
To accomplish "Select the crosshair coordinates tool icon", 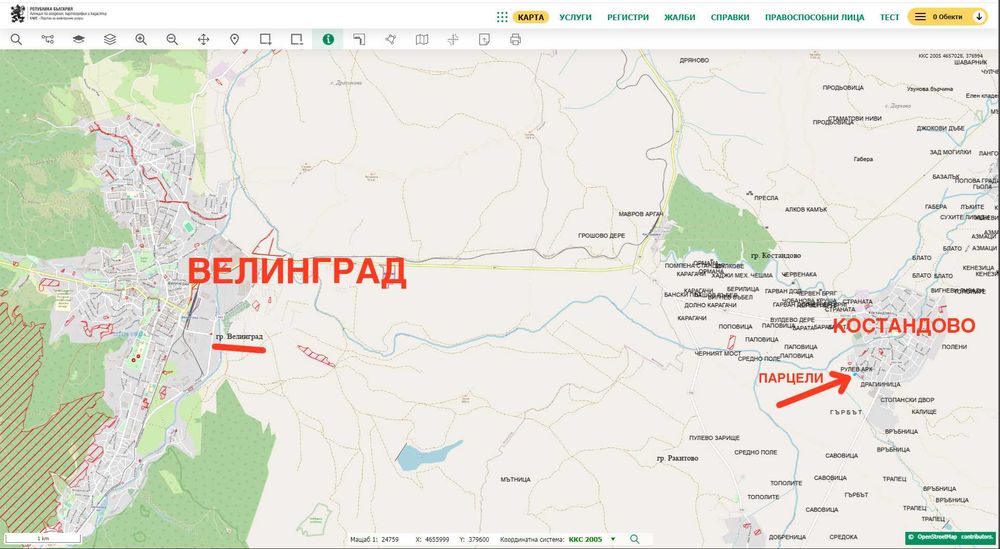I will coord(453,40).
